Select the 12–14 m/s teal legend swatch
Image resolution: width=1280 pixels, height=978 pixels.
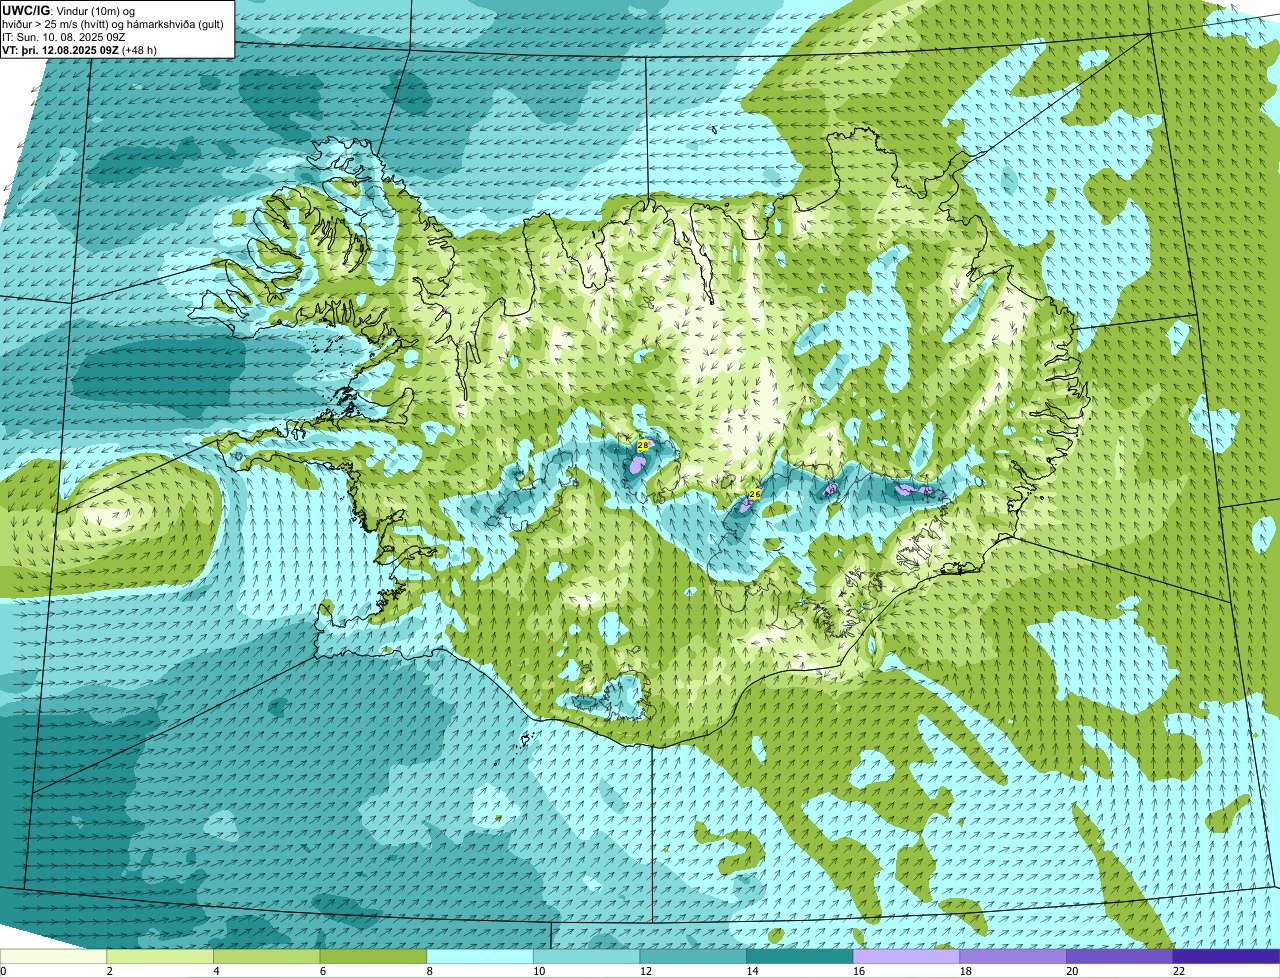[693, 957]
